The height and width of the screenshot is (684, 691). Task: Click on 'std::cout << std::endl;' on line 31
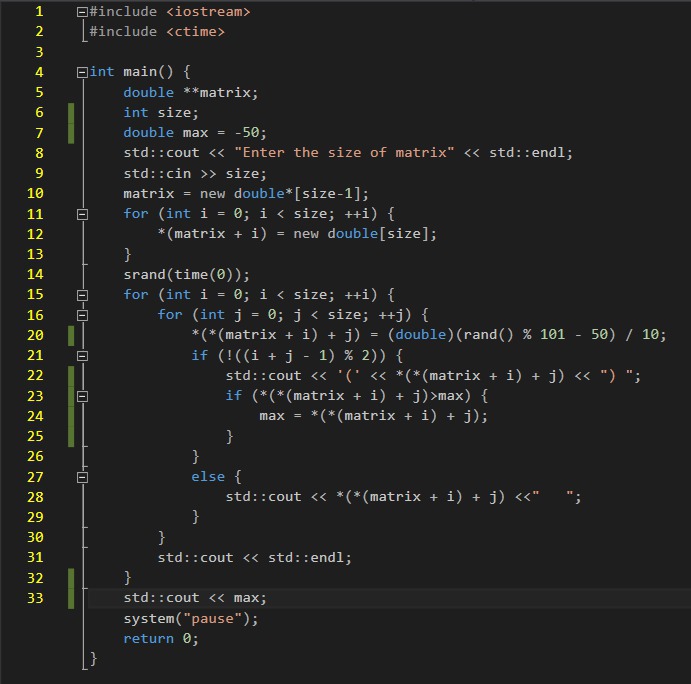tap(255, 558)
